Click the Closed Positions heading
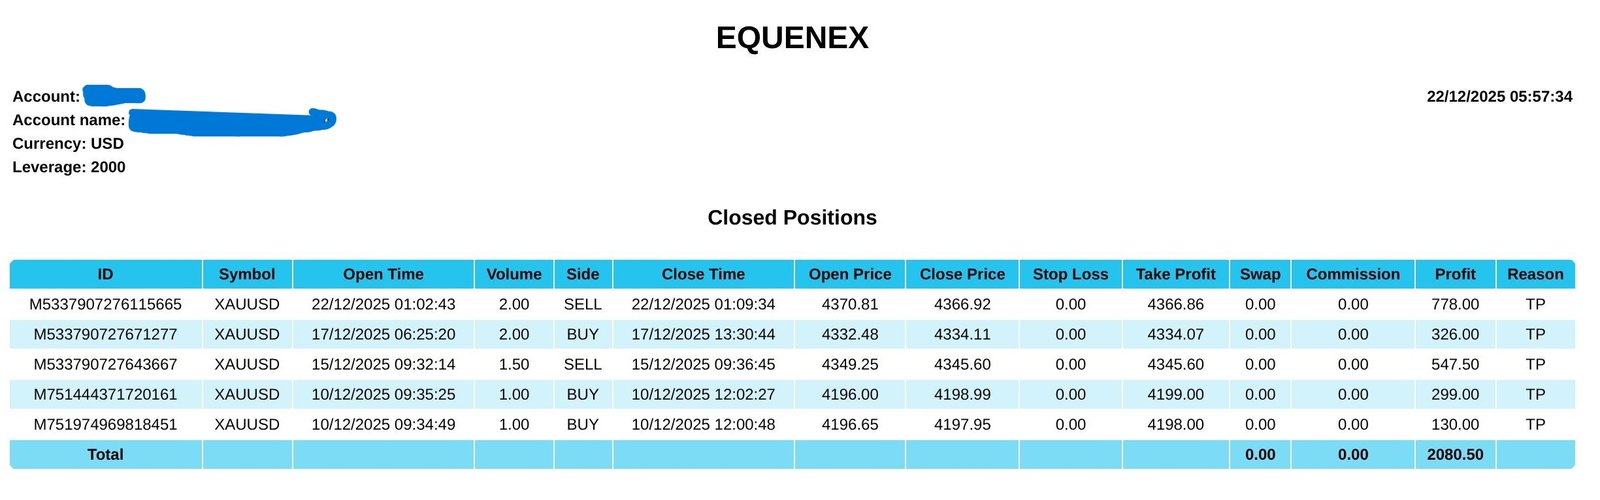 click(792, 218)
